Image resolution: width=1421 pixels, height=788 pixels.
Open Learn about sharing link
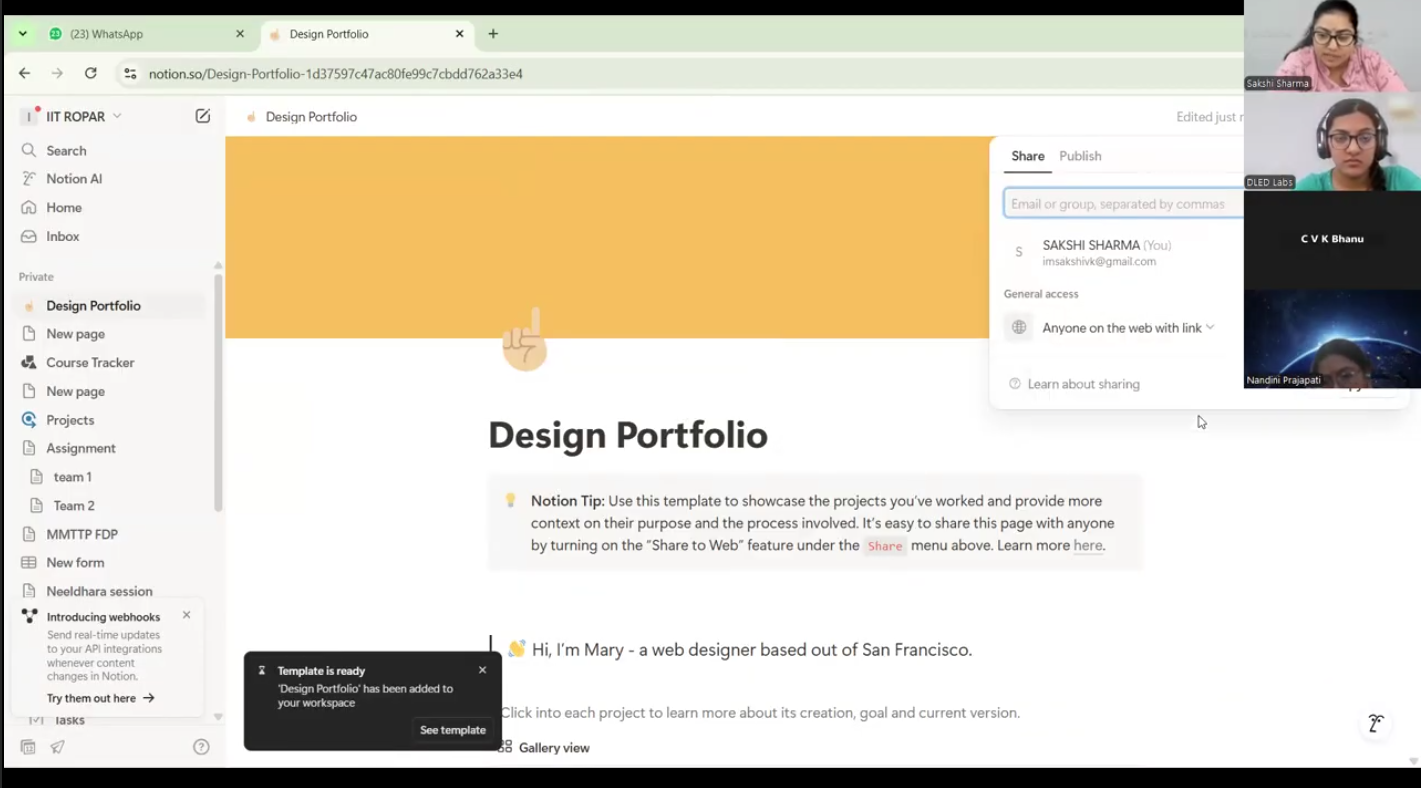(1083, 384)
